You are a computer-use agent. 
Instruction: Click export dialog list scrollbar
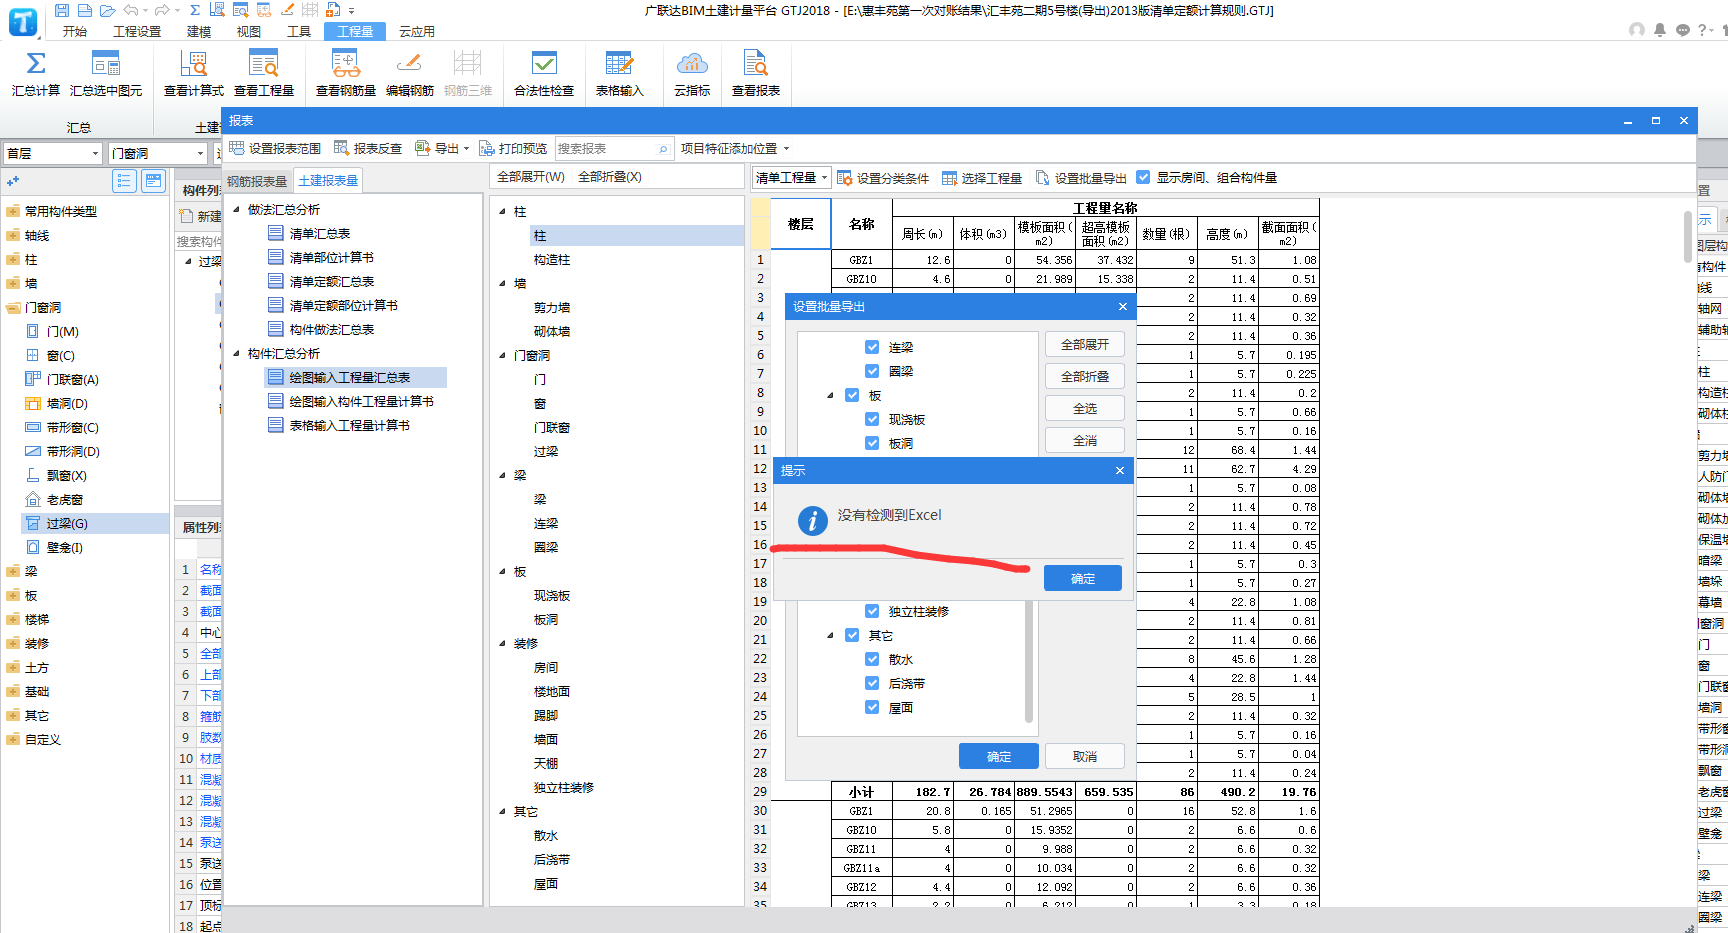[1029, 660]
